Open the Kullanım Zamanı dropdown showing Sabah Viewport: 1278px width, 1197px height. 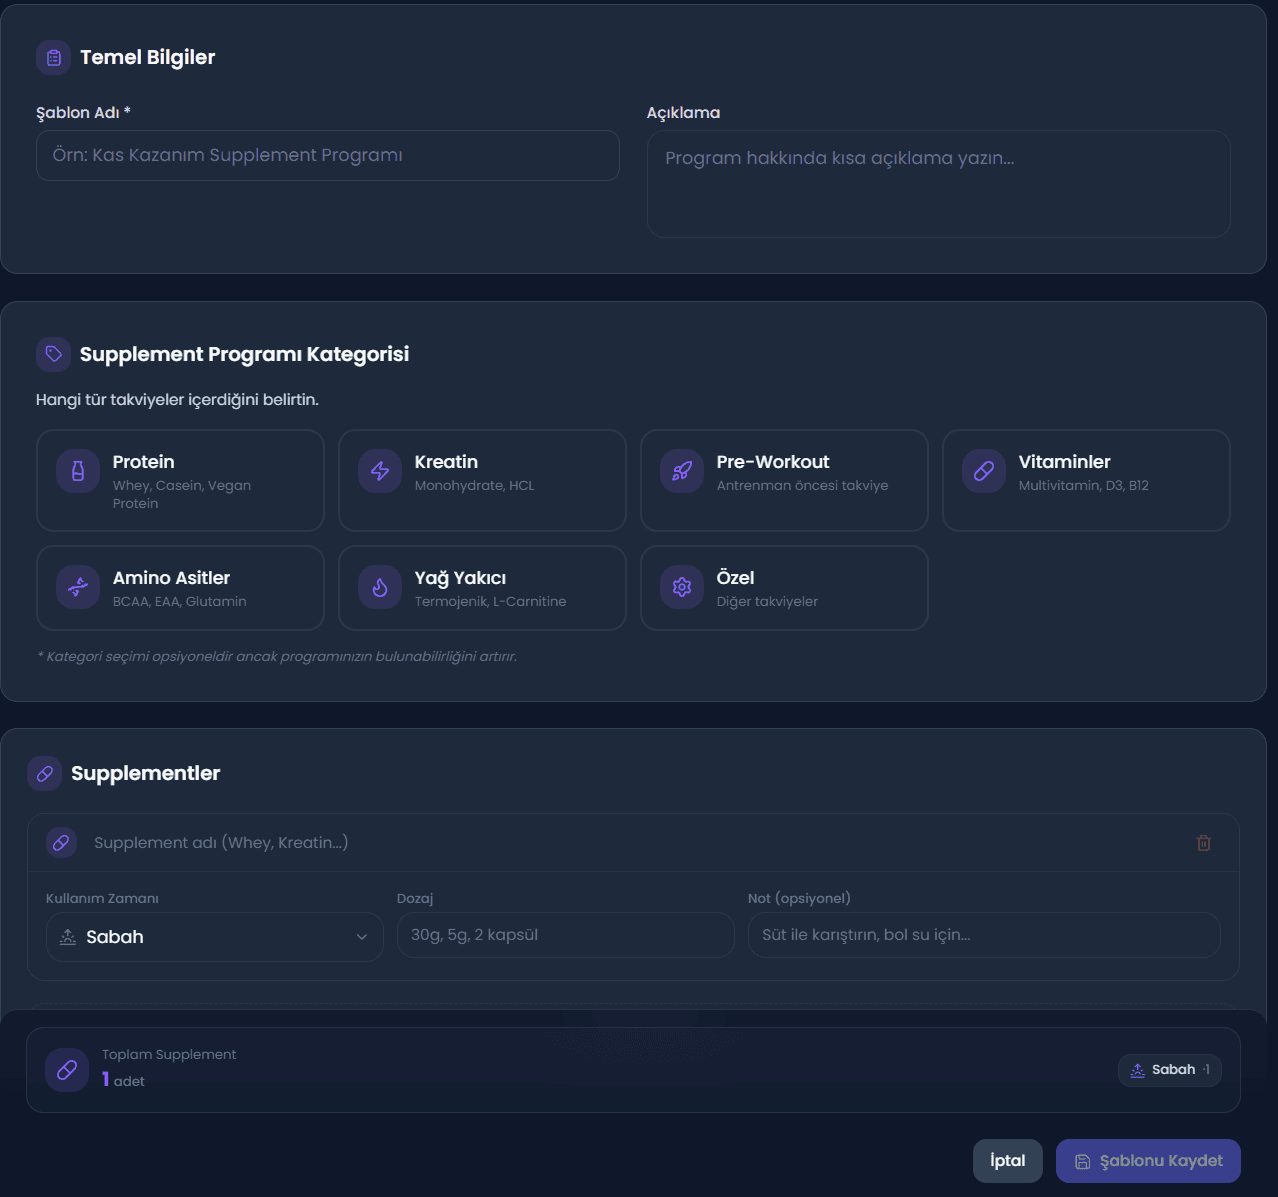pos(215,937)
